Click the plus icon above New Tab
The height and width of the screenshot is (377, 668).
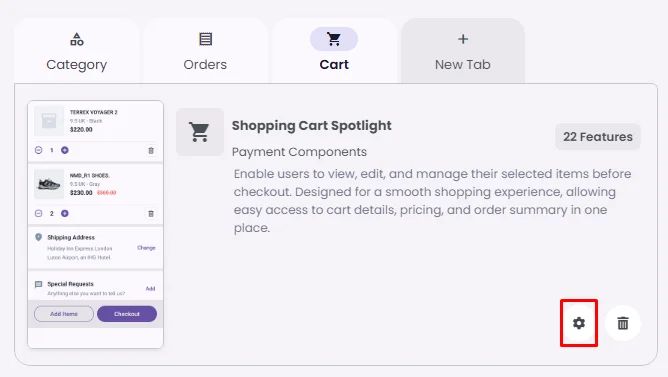coord(463,39)
